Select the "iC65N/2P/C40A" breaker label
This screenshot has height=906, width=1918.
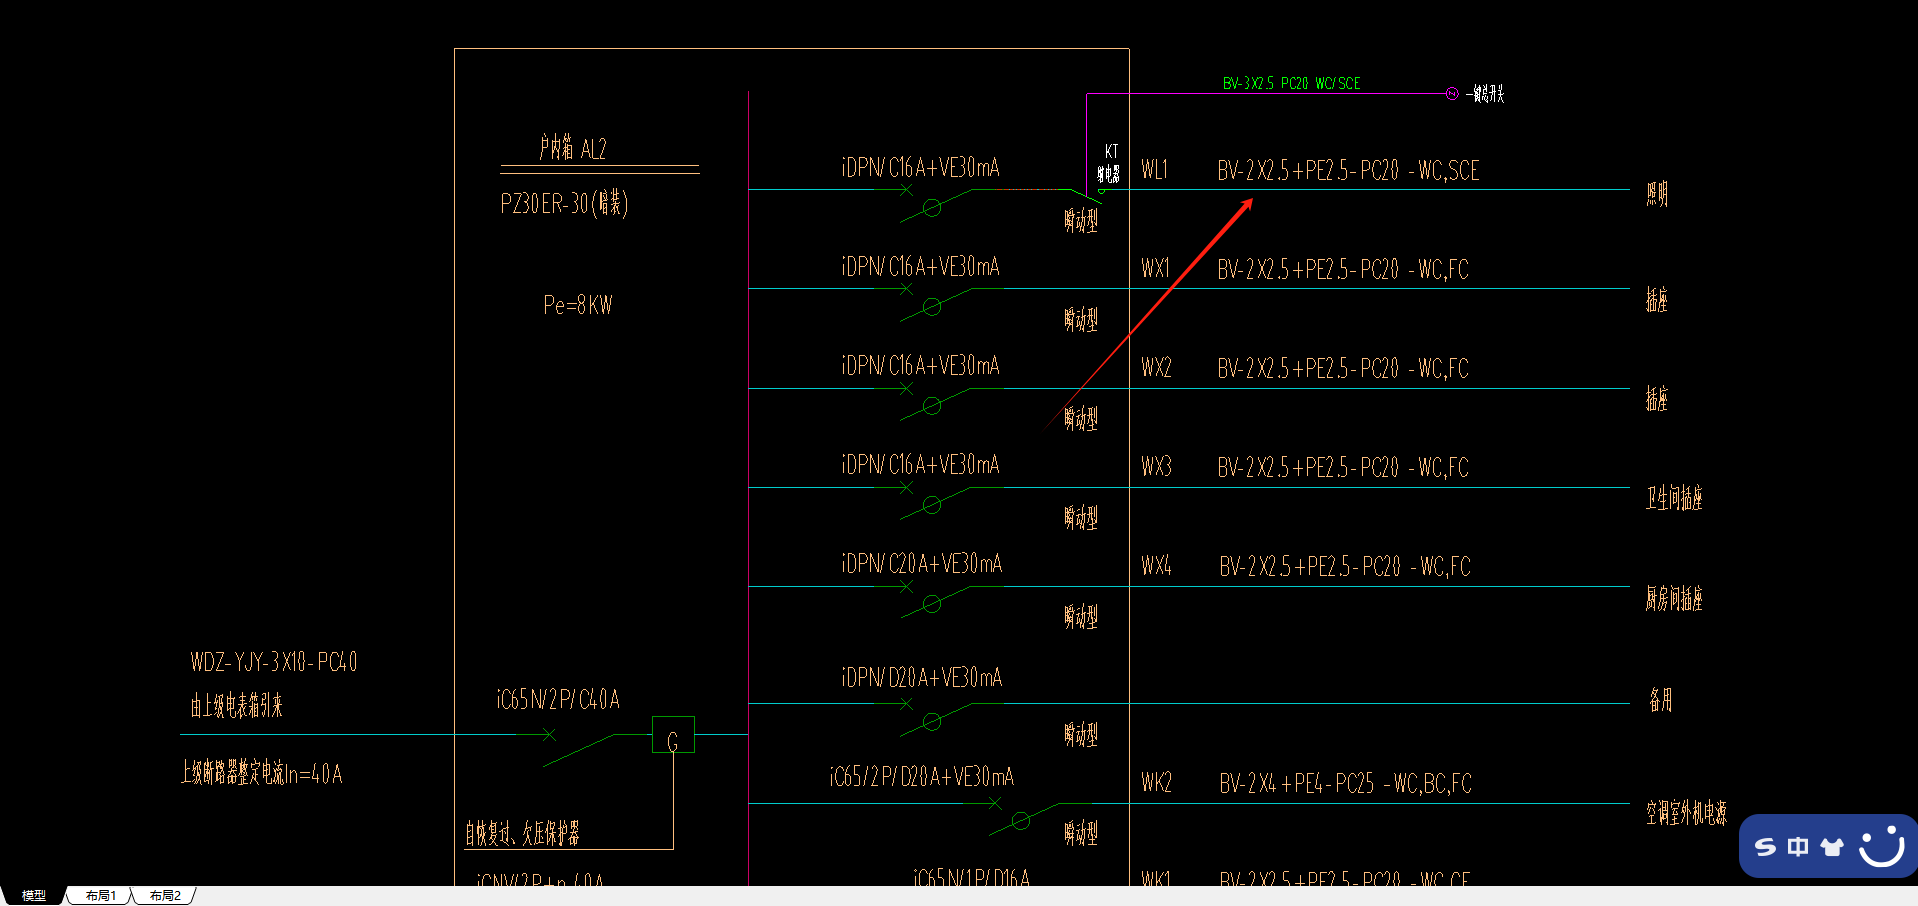click(558, 699)
